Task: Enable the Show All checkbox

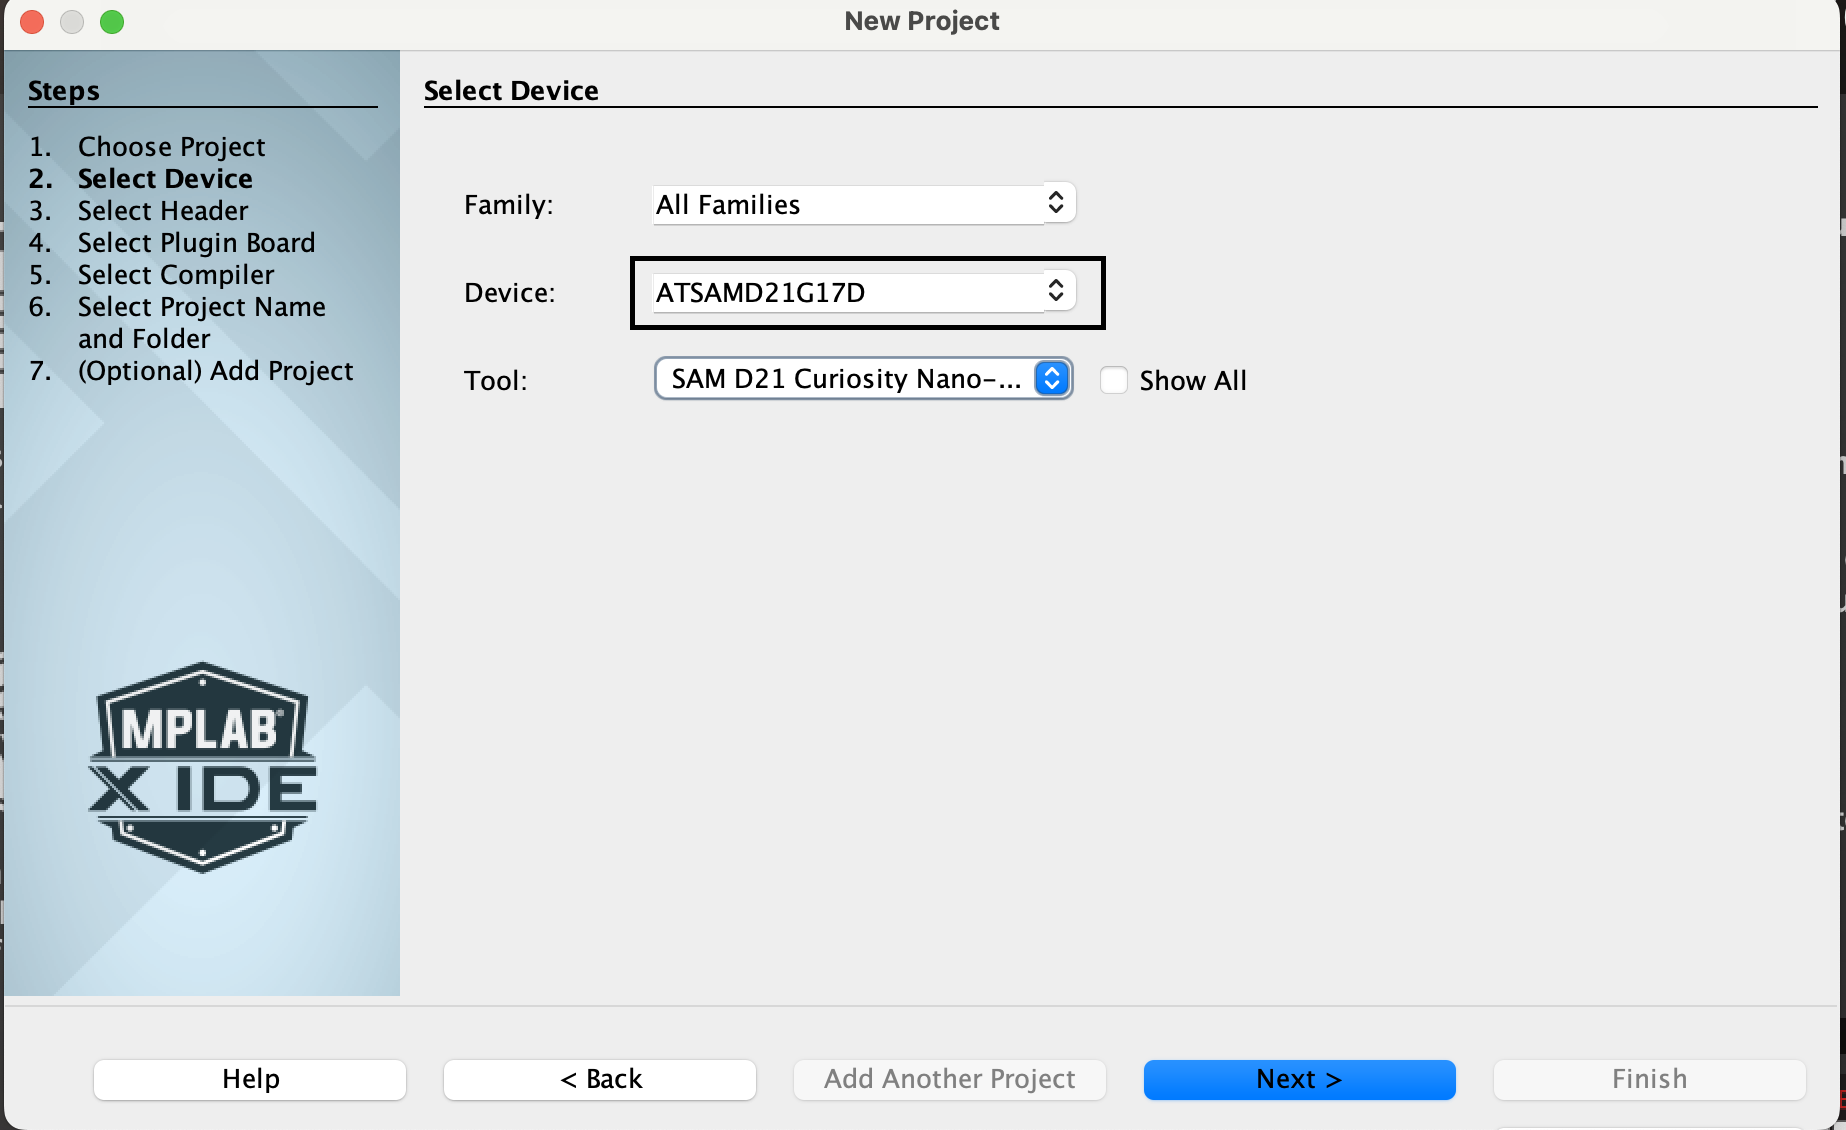Action: tap(1113, 380)
